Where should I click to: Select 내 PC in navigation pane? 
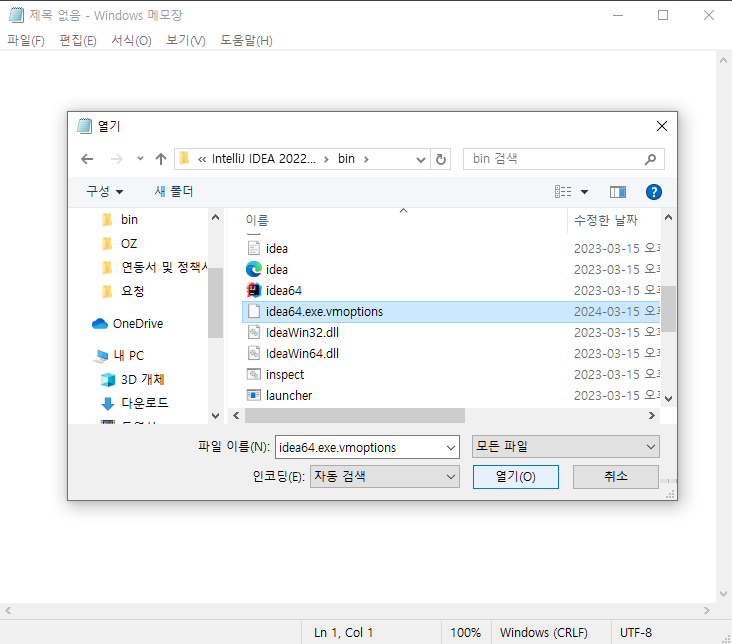point(128,356)
